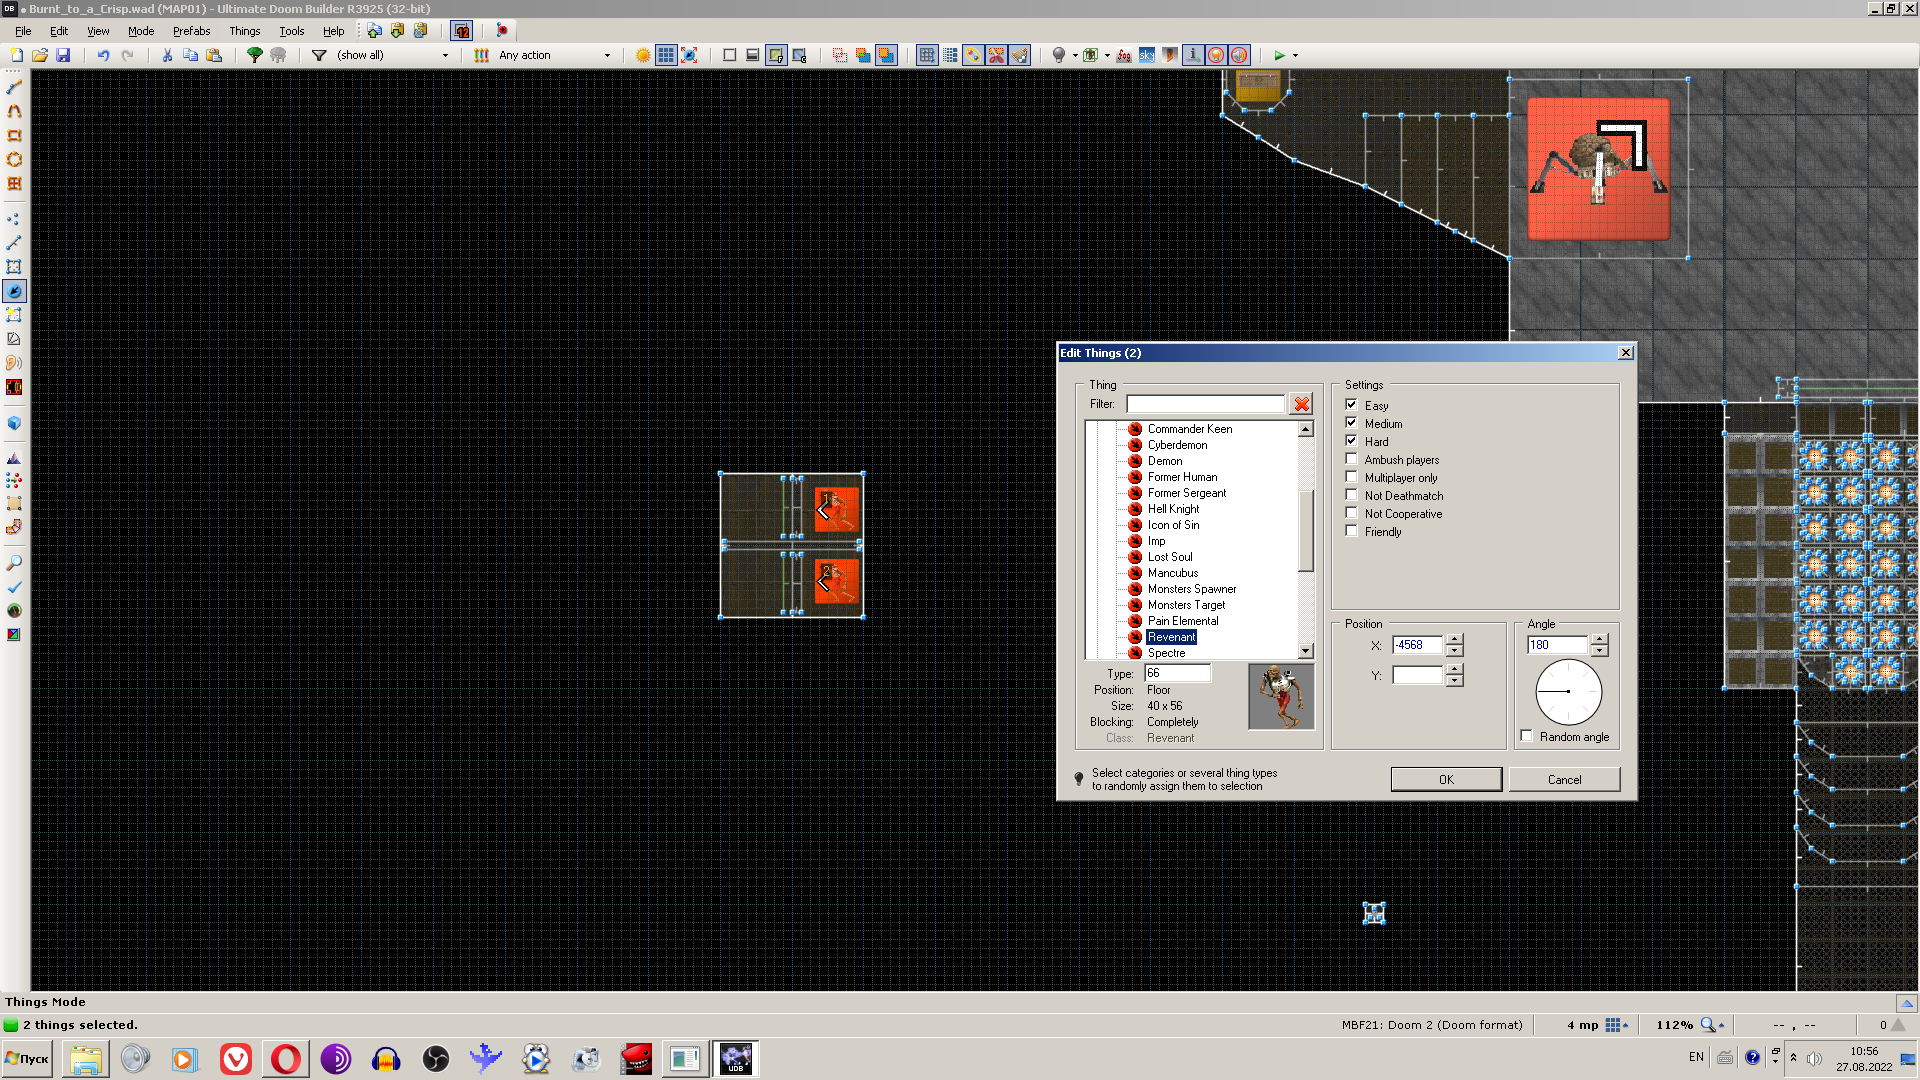This screenshot has height=1080, width=1920.
Task: Check the Not Cooperative option
Action: [x=1351, y=513]
